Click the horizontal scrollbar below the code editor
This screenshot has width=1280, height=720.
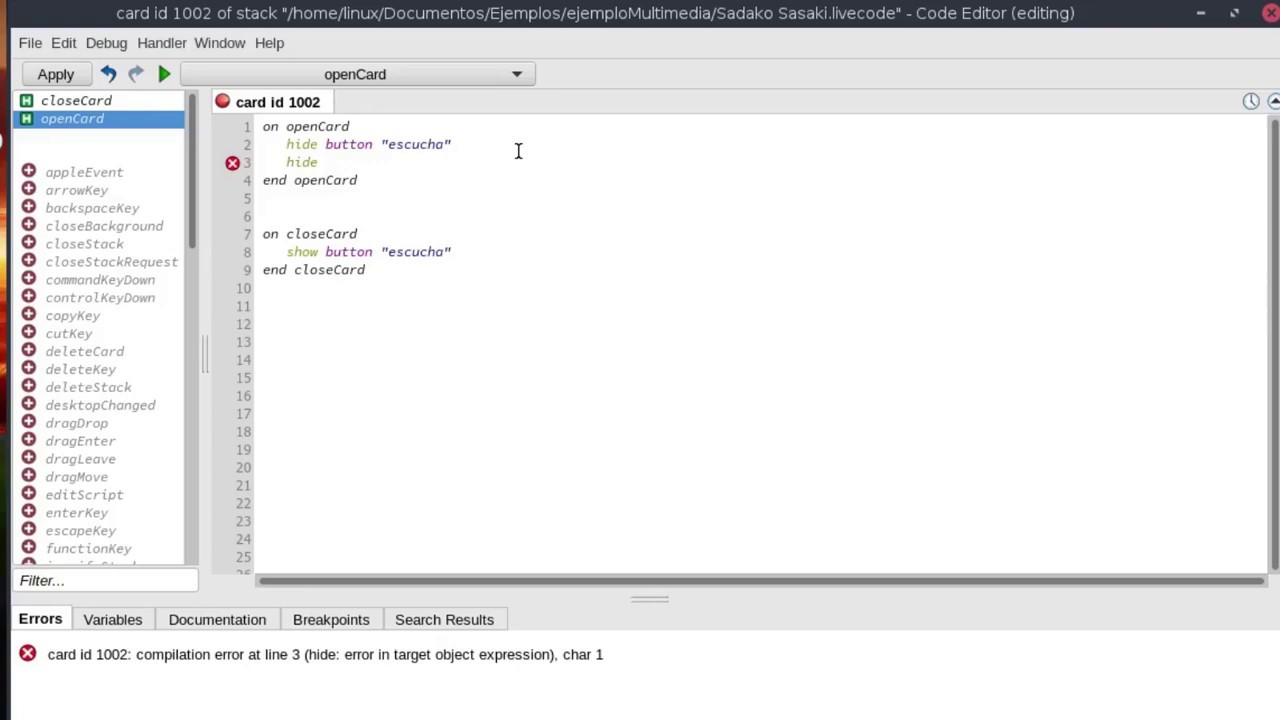(x=760, y=581)
